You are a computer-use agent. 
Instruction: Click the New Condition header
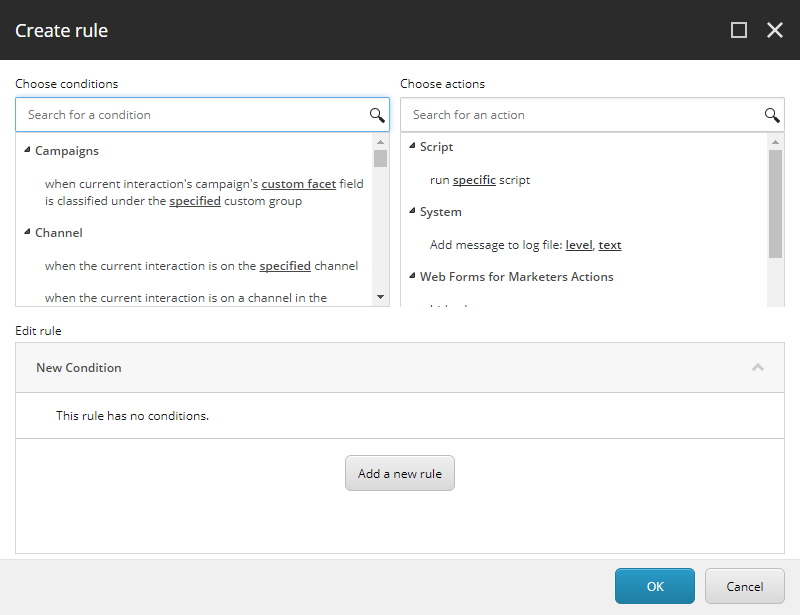click(399, 367)
